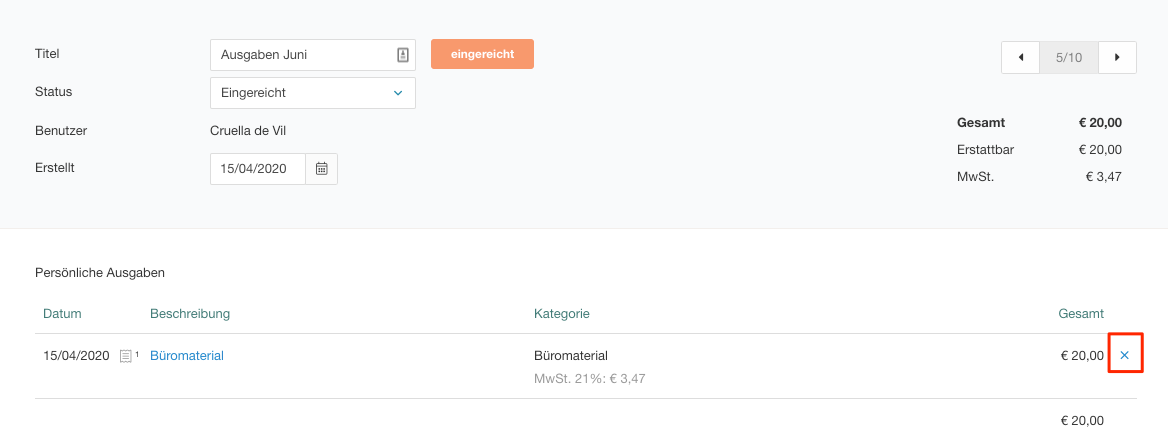The height and width of the screenshot is (443, 1168).
Task: Click into the Titel field Ausgaben Juni
Action: click(300, 55)
